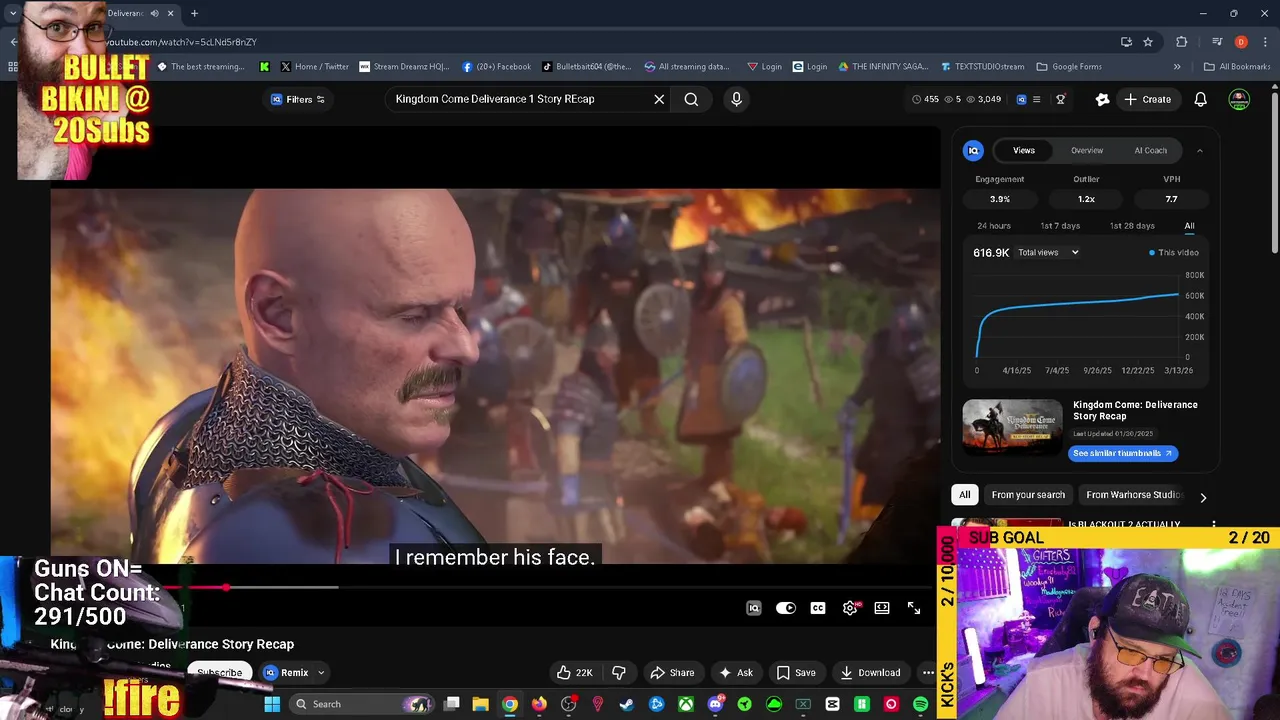Viewport: 1280px width, 720px height.
Task: Open the All Bookmarks folder
Action: click(1237, 67)
